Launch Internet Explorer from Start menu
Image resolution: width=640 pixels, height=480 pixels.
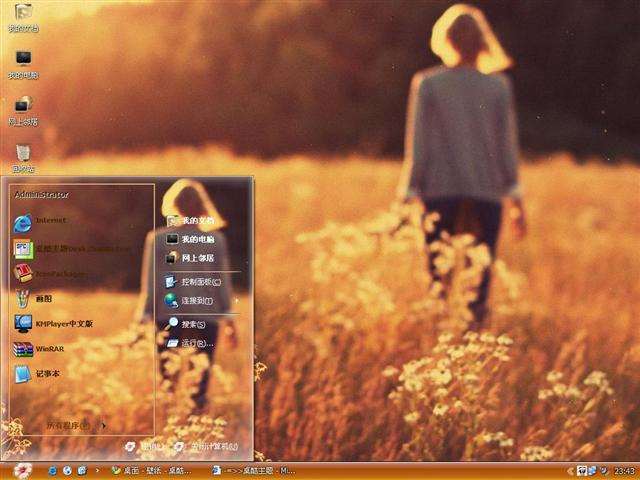tap(39, 222)
